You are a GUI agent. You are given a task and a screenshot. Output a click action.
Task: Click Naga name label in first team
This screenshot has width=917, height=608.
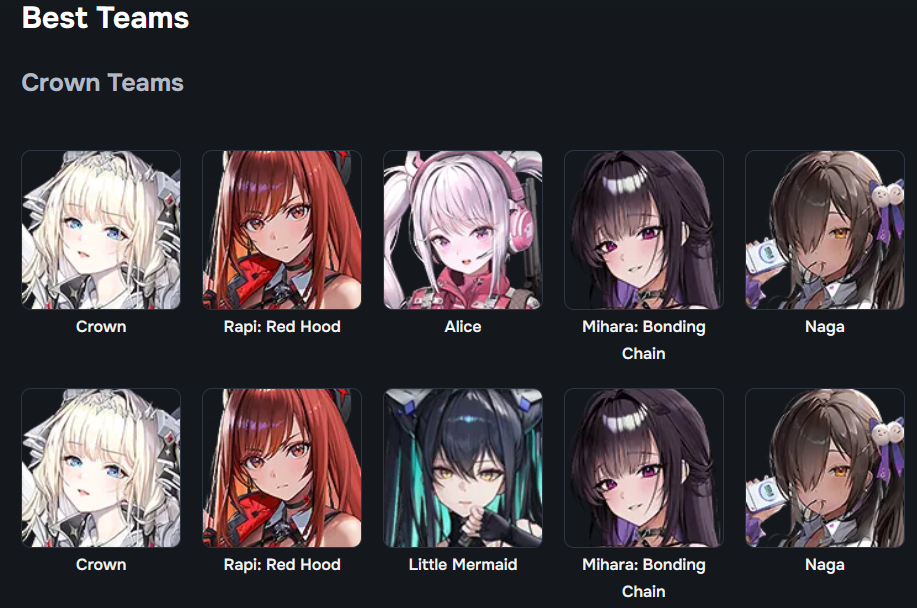tap(825, 327)
